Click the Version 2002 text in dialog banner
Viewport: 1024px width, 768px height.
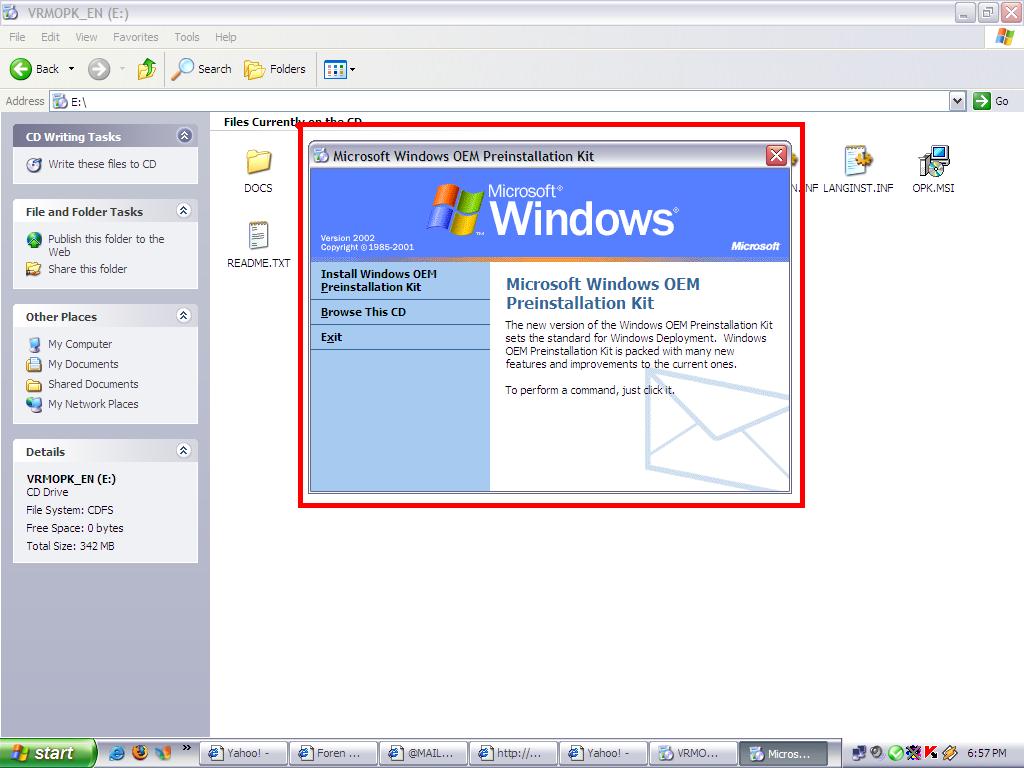347,238
